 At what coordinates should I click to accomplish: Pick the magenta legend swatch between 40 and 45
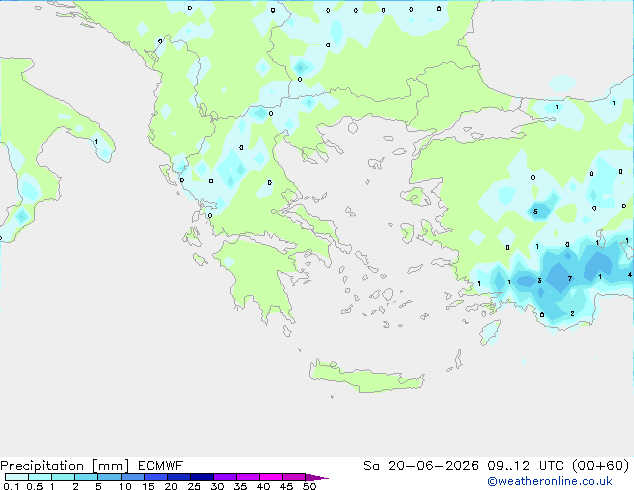(271, 477)
